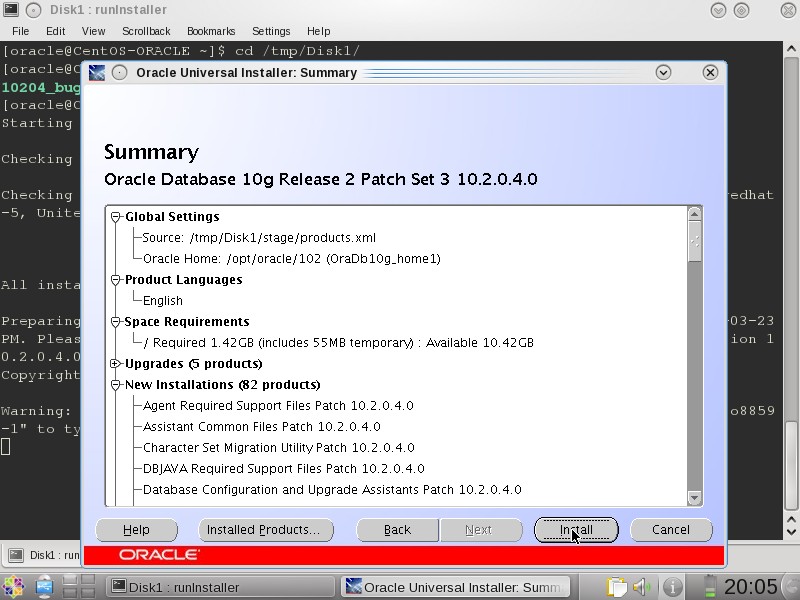The height and width of the screenshot is (600, 800).
Task: Collapse the Product Languages node
Action: (x=116, y=280)
